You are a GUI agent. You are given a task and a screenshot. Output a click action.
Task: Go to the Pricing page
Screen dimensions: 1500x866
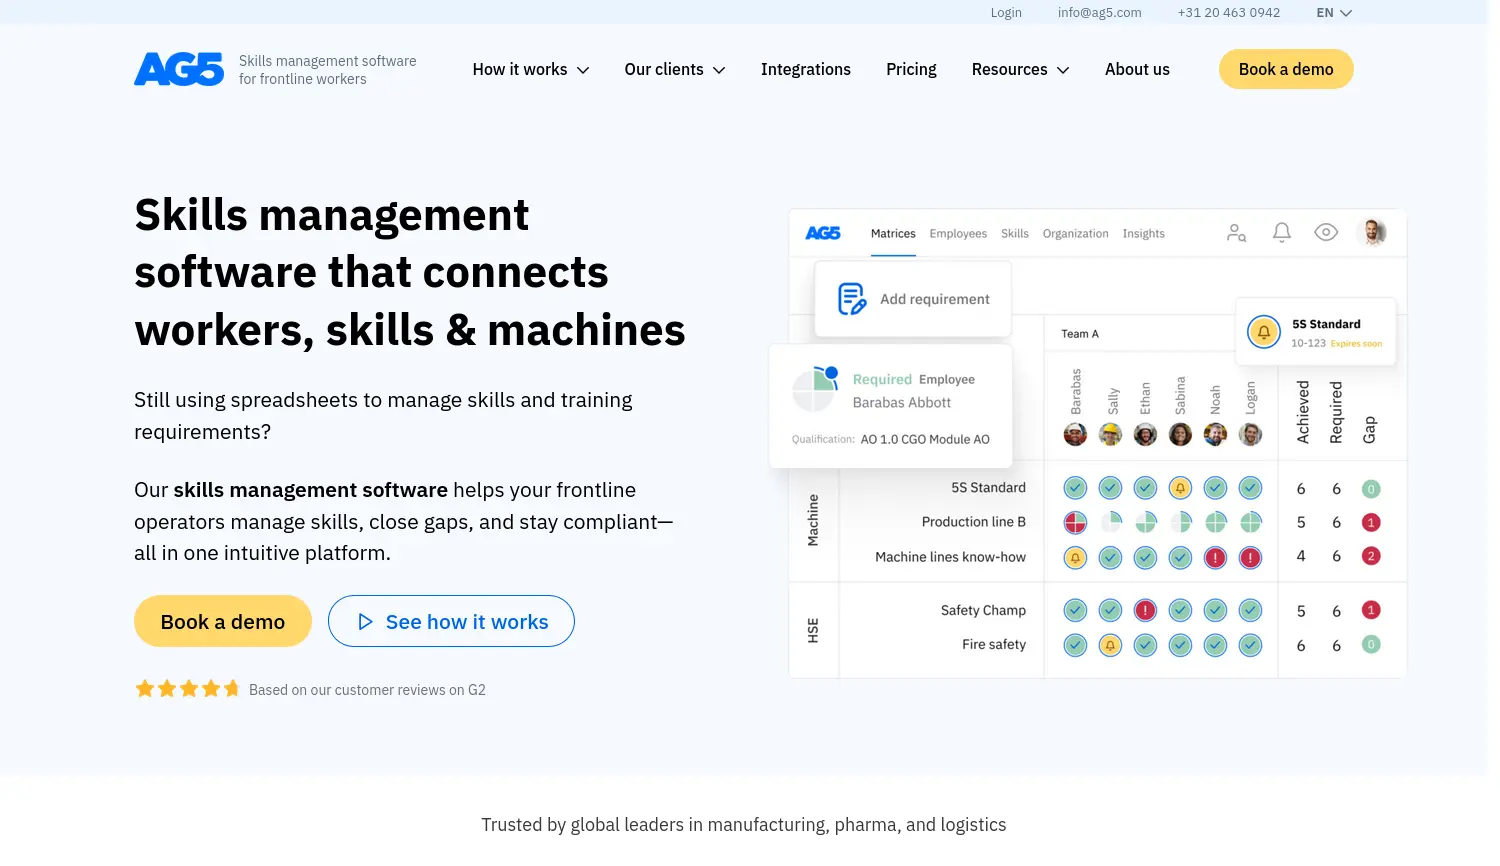(x=911, y=70)
